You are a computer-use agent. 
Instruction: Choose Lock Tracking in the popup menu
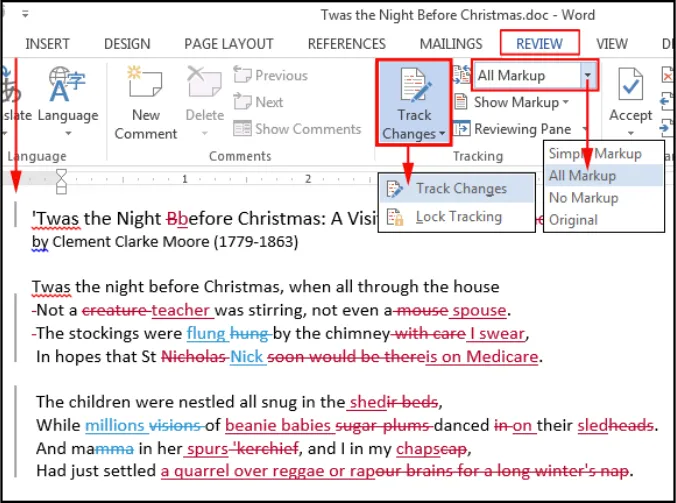[x=457, y=217]
